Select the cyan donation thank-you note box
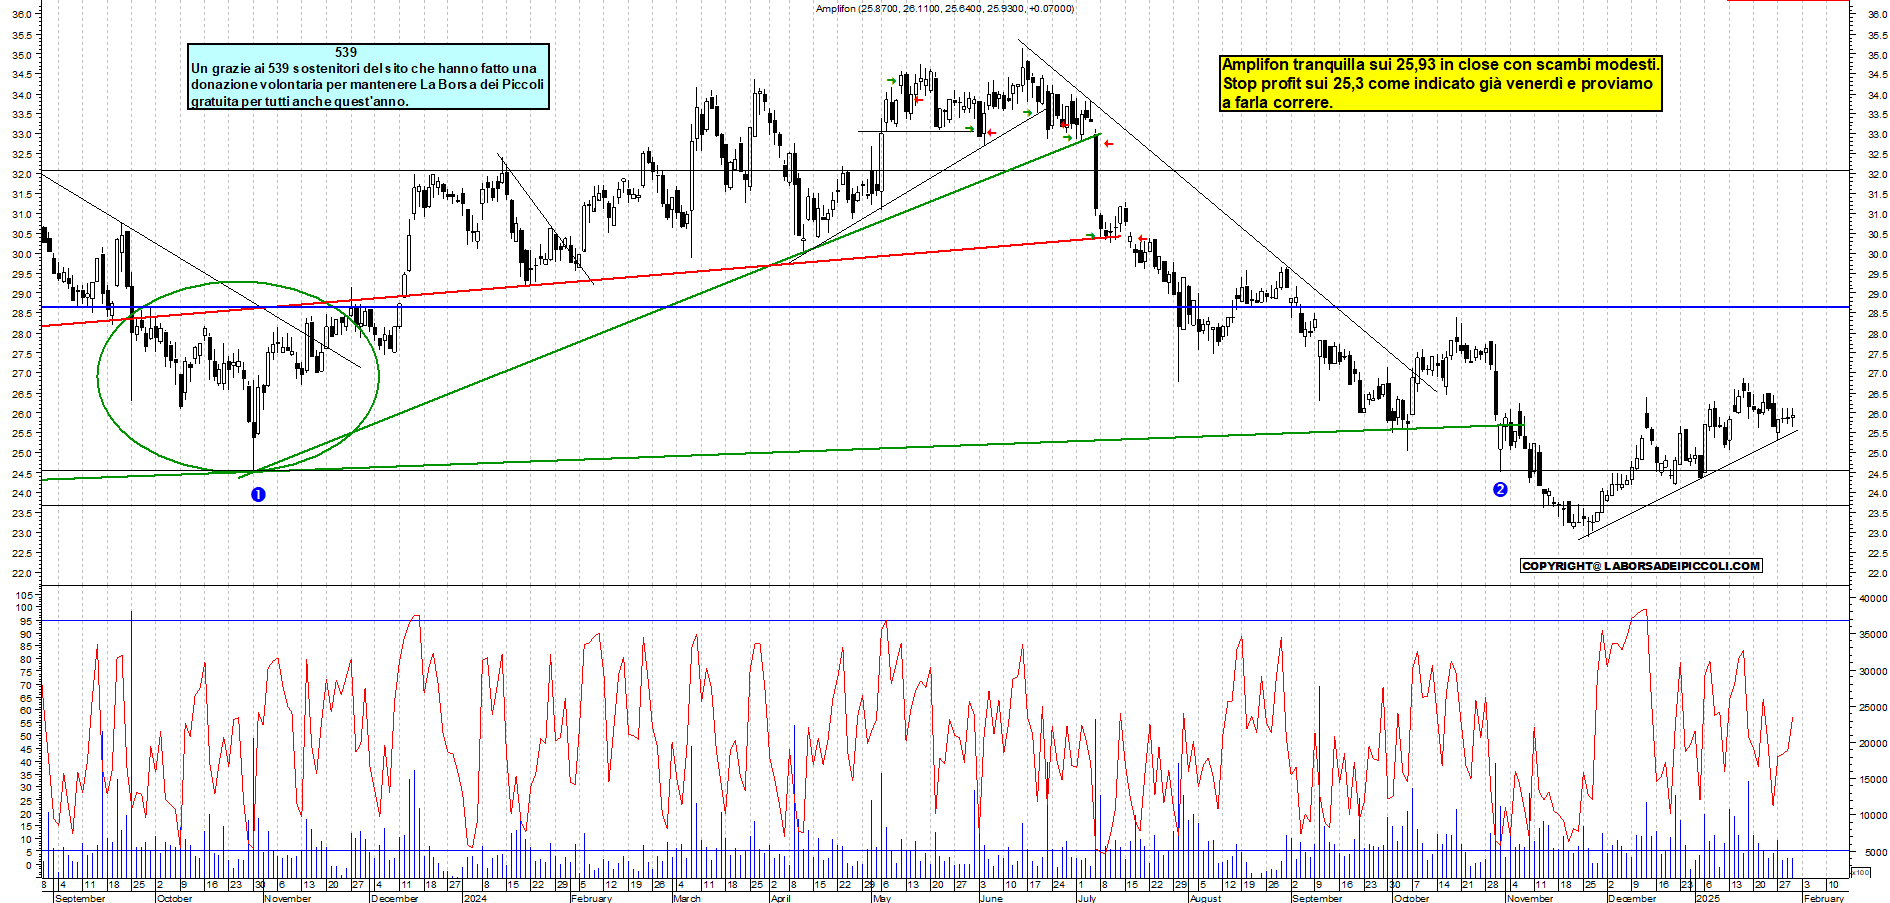The width and height of the screenshot is (1890, 903). [368, 76]
